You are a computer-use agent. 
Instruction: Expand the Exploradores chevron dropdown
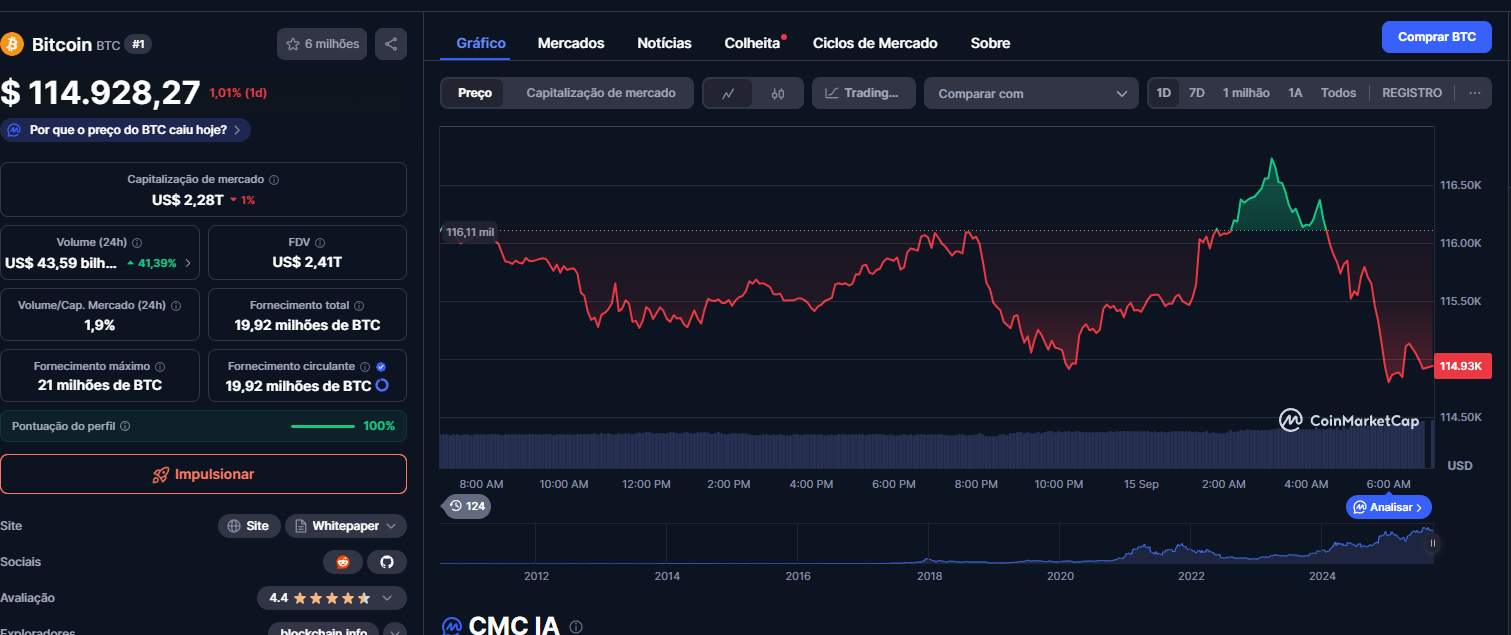[x=395, y=632]
